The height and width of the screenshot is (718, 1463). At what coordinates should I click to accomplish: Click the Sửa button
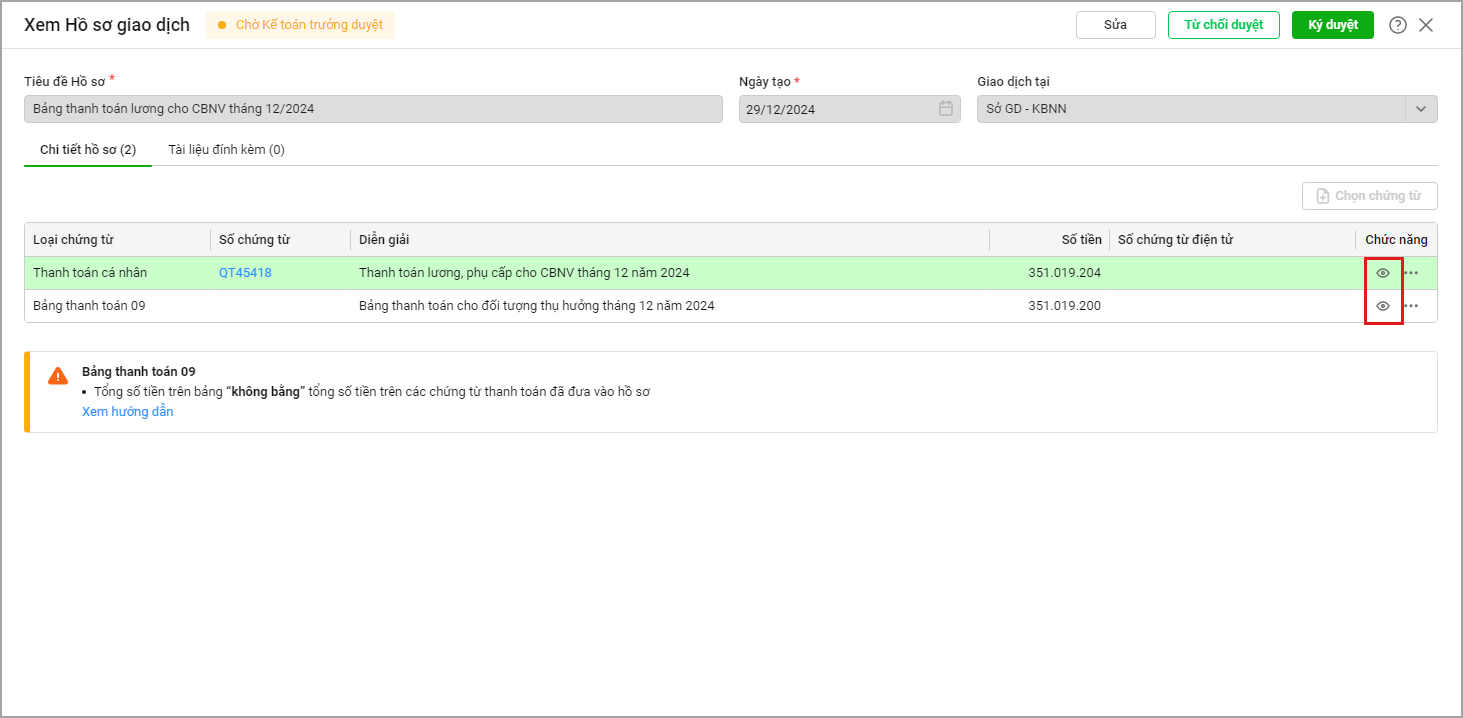[x=1115, y=25]
